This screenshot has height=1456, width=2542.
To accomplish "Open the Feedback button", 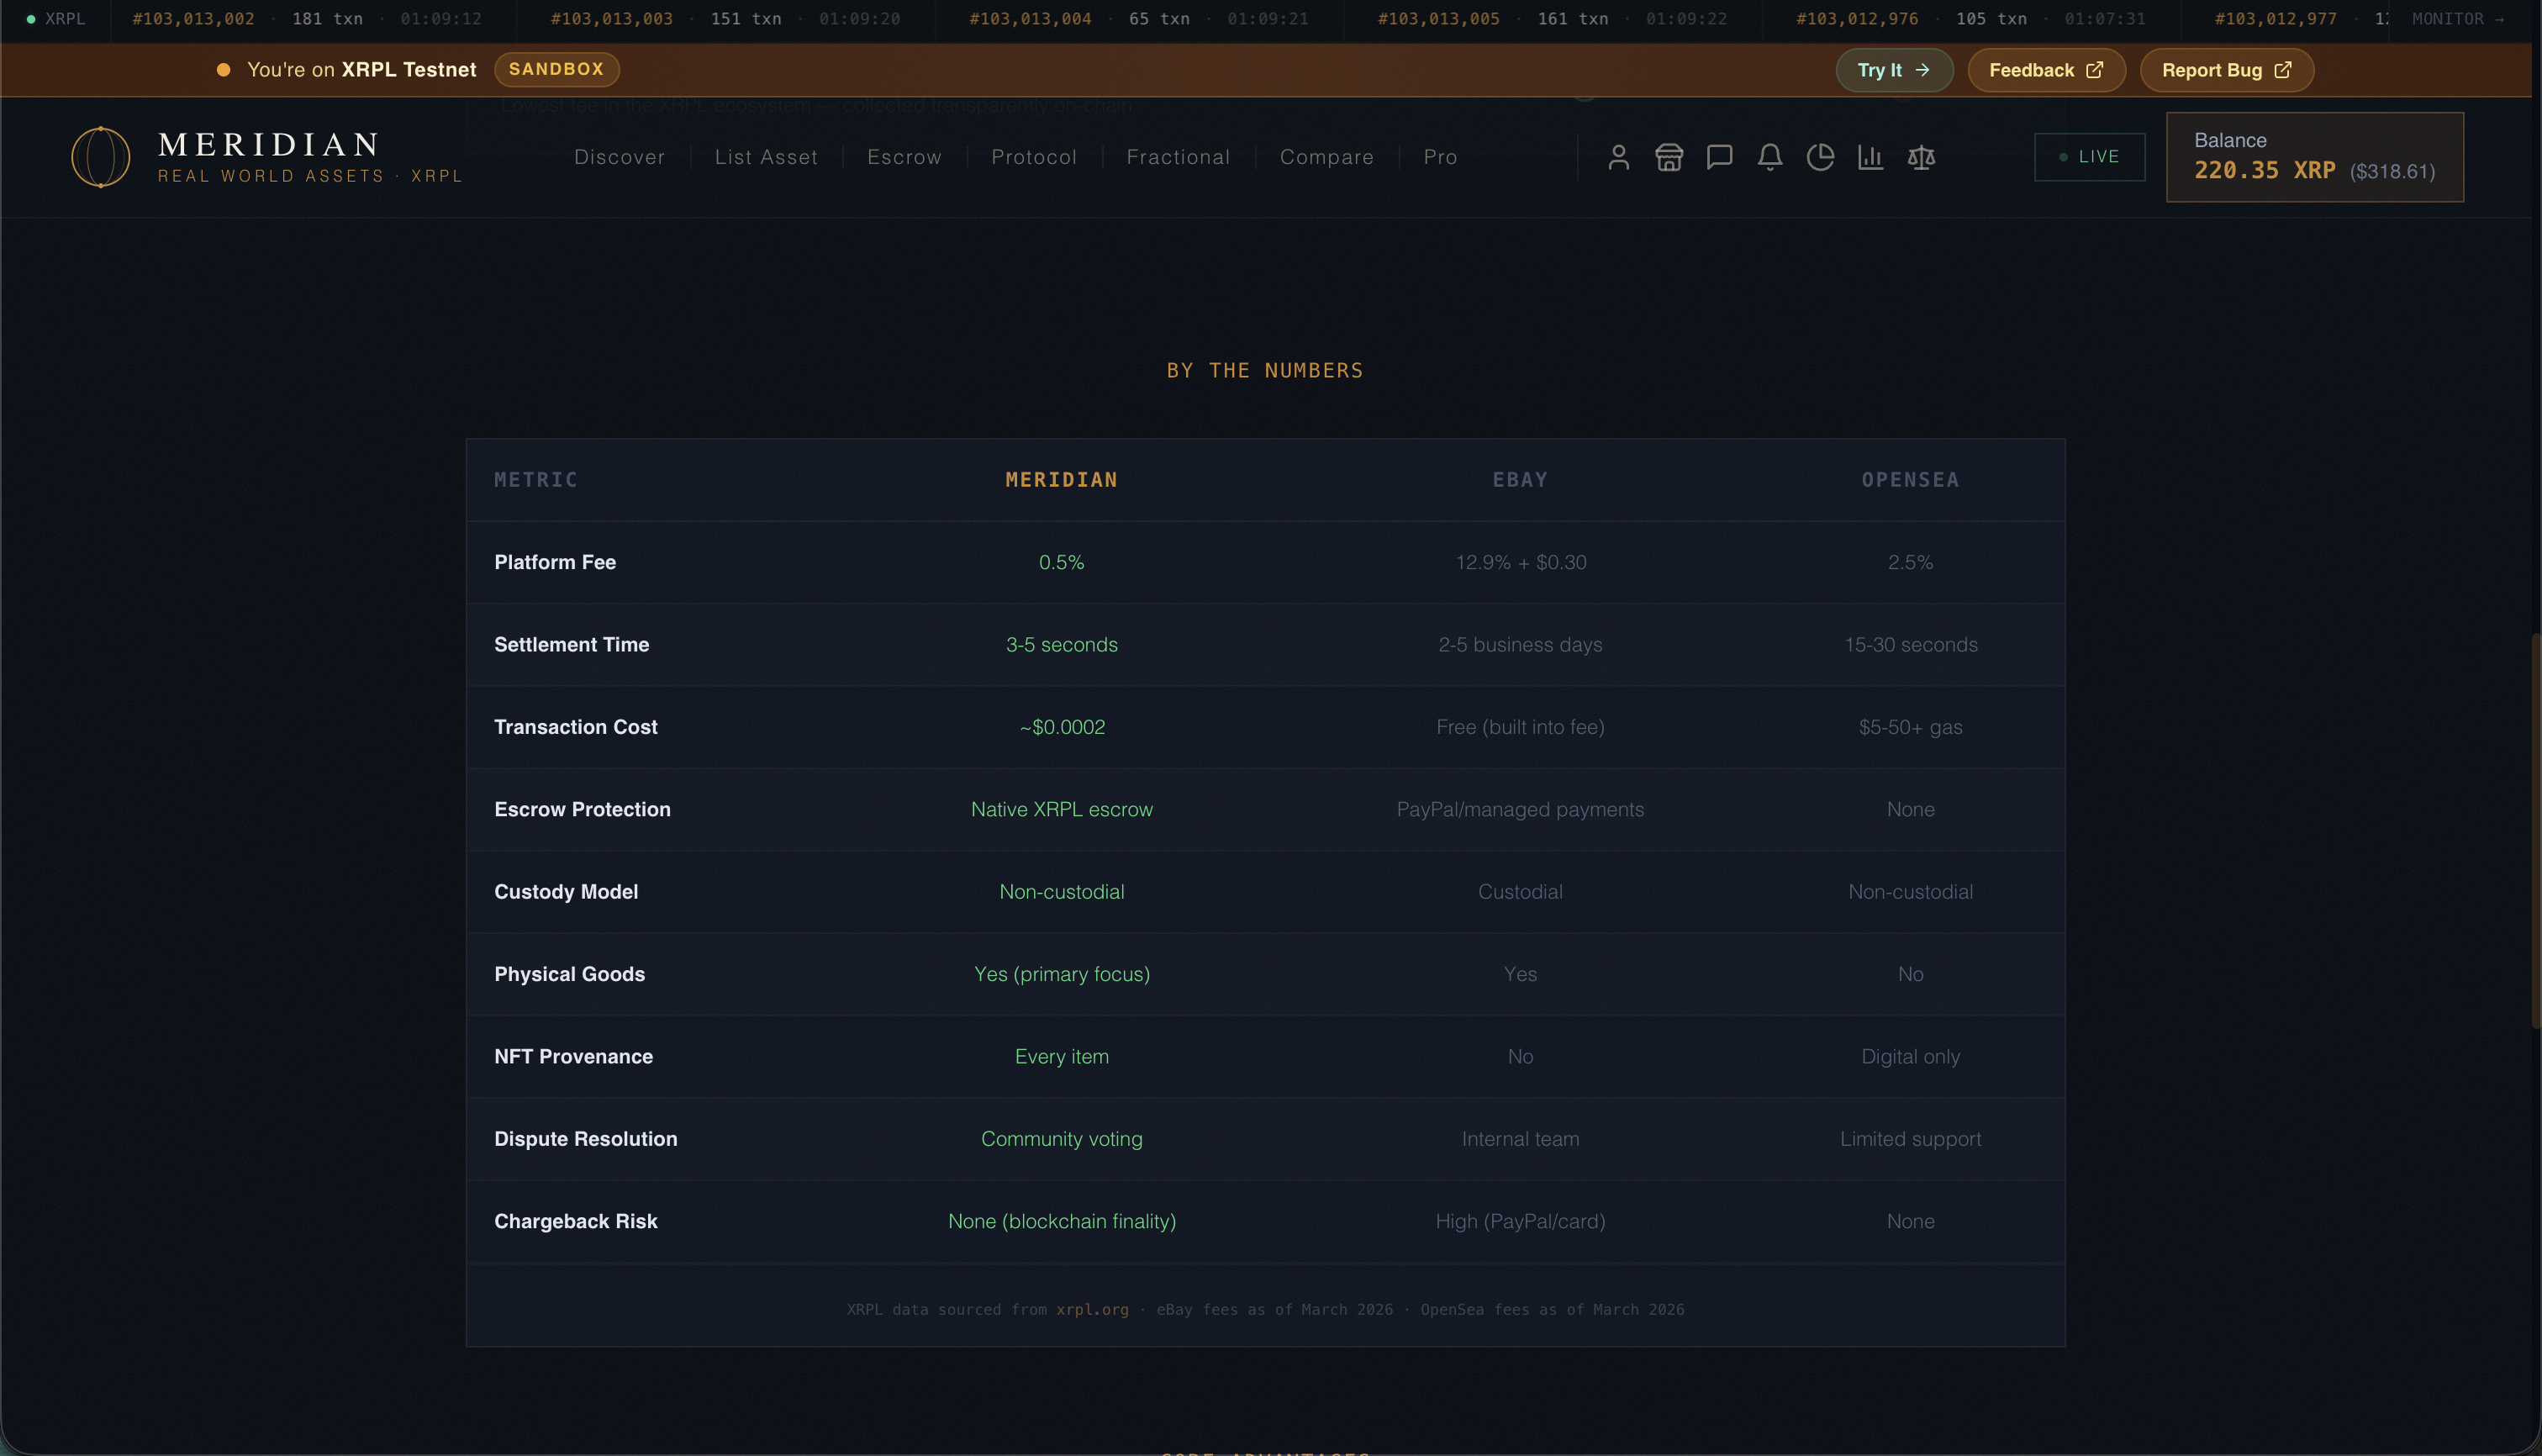I will [x=2046, y=70].
